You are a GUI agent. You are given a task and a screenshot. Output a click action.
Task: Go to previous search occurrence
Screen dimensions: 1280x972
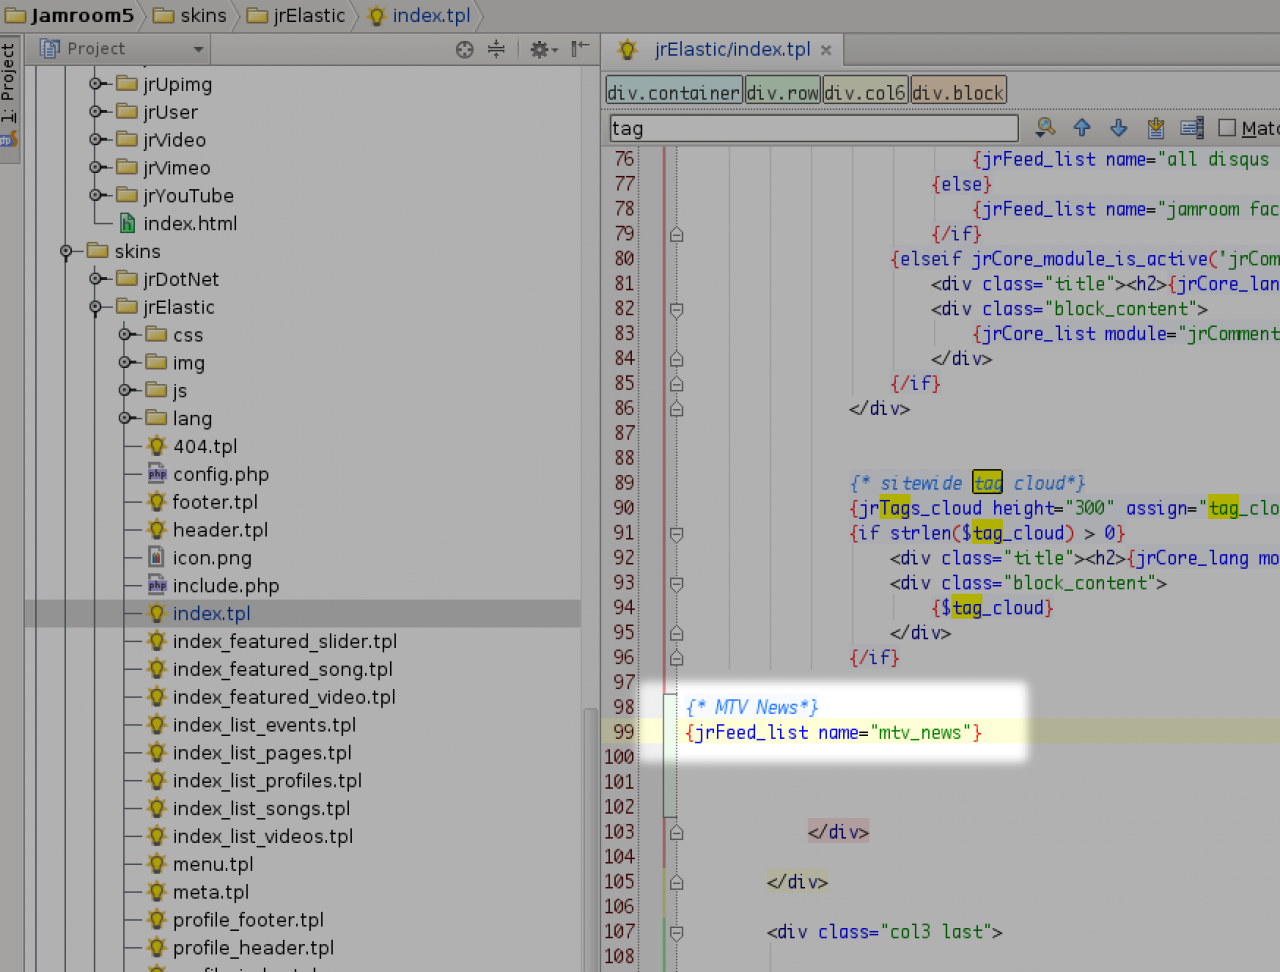tap(1082, 128)
